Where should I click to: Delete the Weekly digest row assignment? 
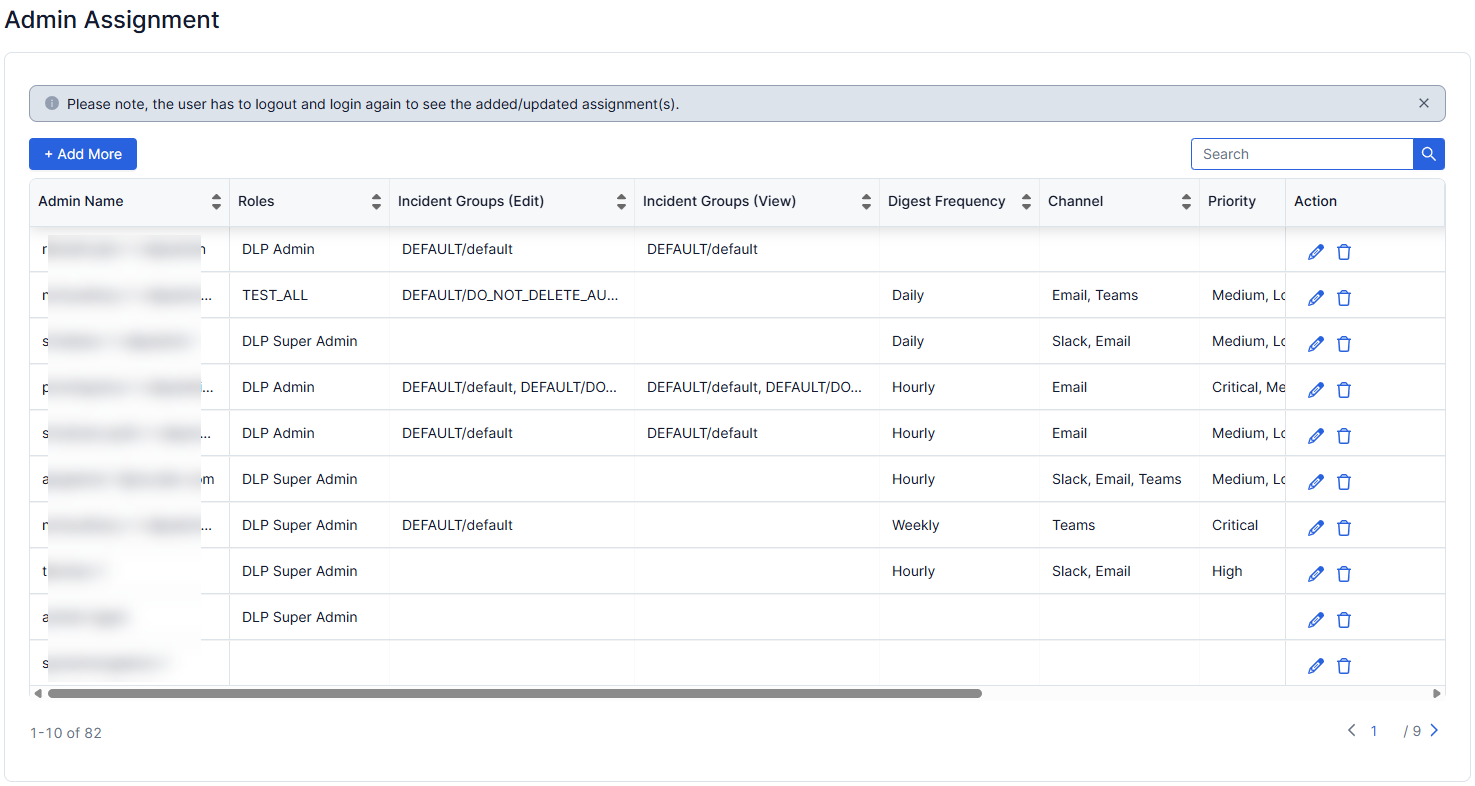click(x=1344, y=528)
